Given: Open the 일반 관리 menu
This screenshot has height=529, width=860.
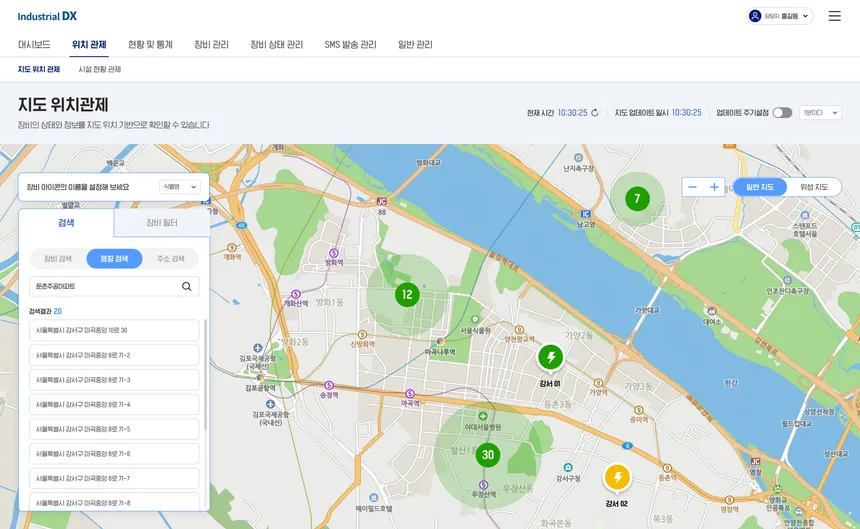Looking at the screenshot, I should (415, 44).
